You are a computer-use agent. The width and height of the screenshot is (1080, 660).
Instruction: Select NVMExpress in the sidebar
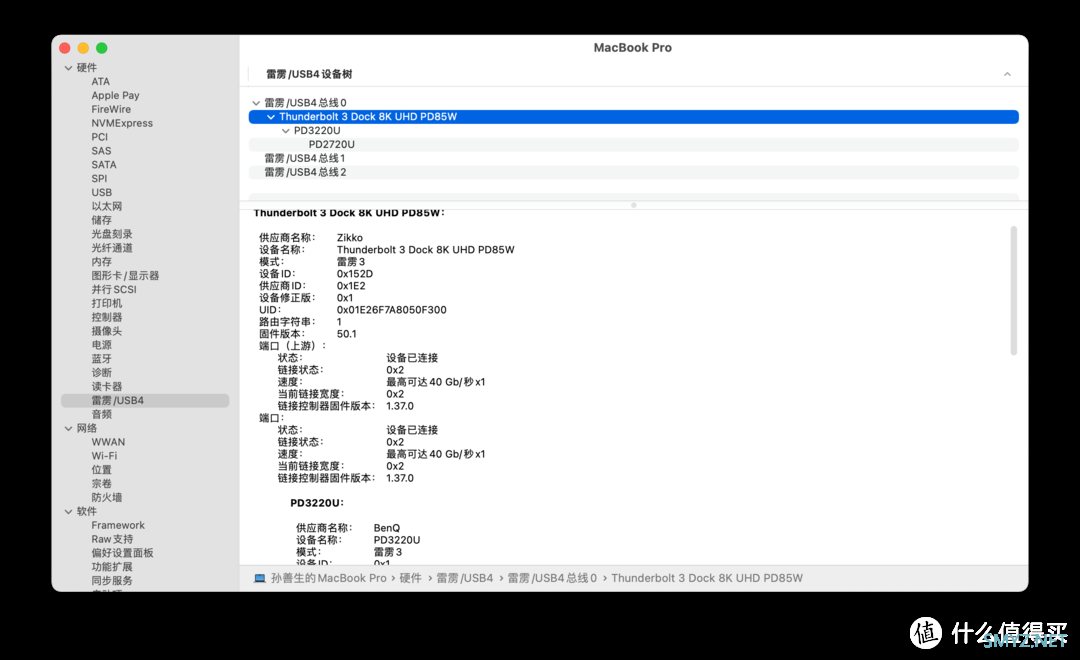point(122,123)
